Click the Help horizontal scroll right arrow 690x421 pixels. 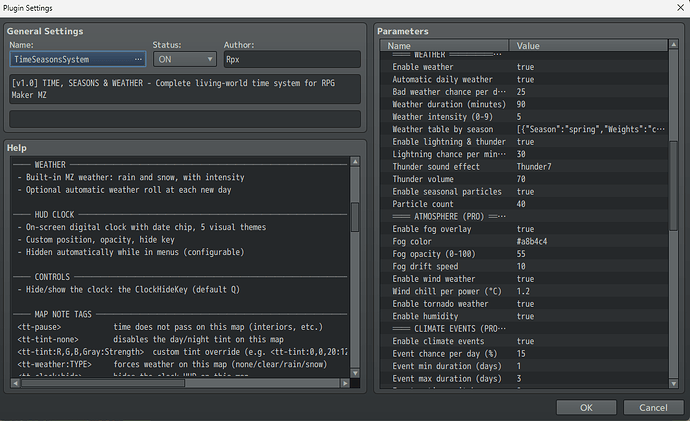click(x=345, y=383)
